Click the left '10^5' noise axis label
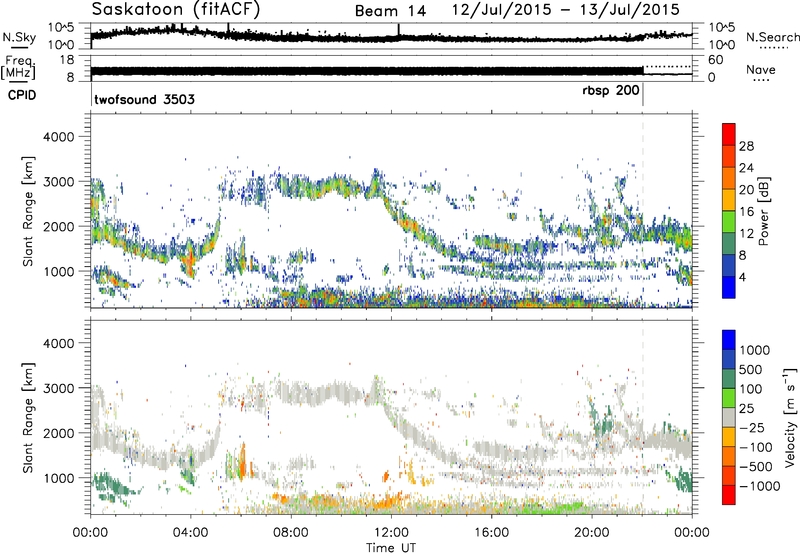This screenshot has width=800, height=554. point(61,27)
